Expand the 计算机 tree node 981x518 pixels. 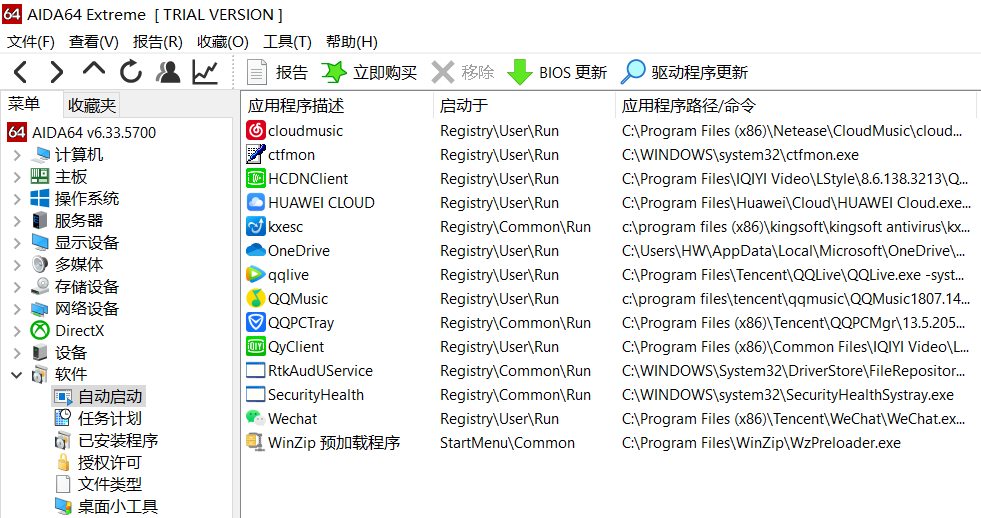[x=17, y=155]
